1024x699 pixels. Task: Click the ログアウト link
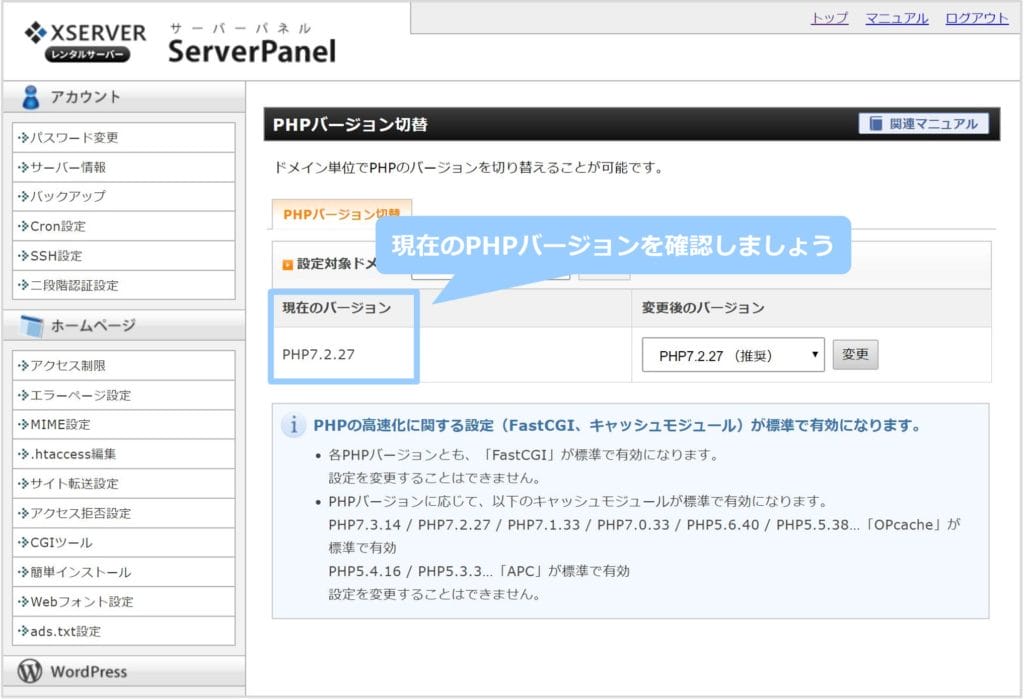tap(977, 18)
